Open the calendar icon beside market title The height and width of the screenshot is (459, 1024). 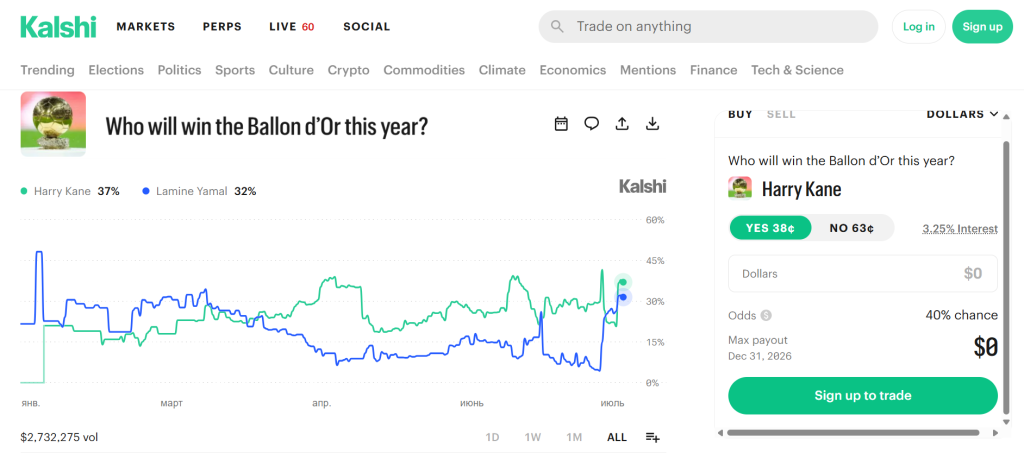[561, 123]
